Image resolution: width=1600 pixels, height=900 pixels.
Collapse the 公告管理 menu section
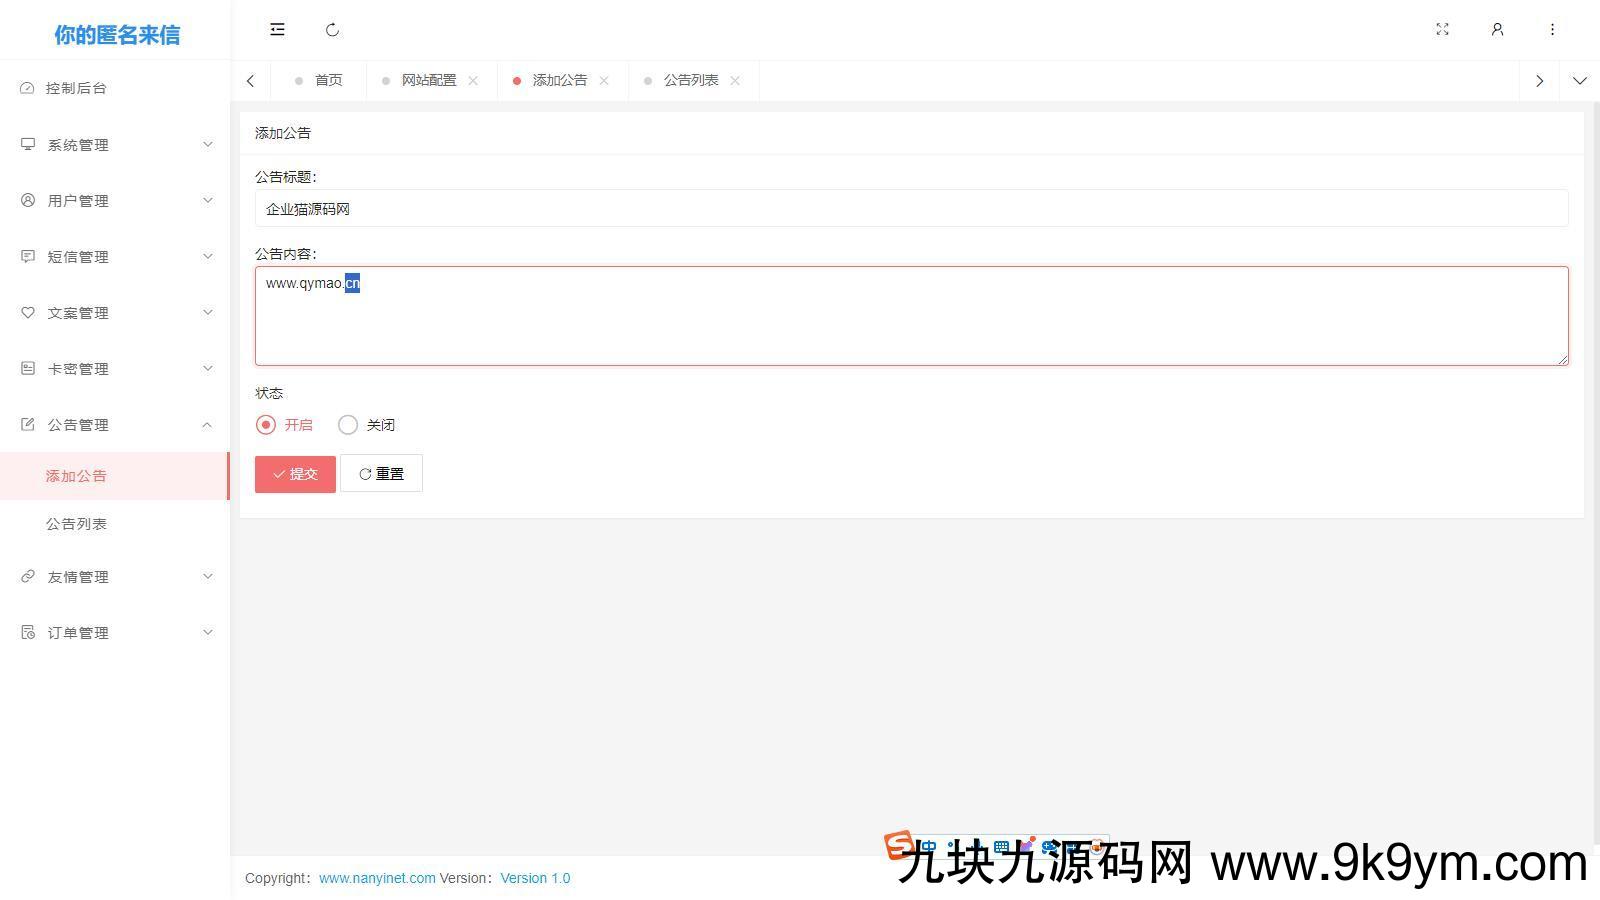78,424
